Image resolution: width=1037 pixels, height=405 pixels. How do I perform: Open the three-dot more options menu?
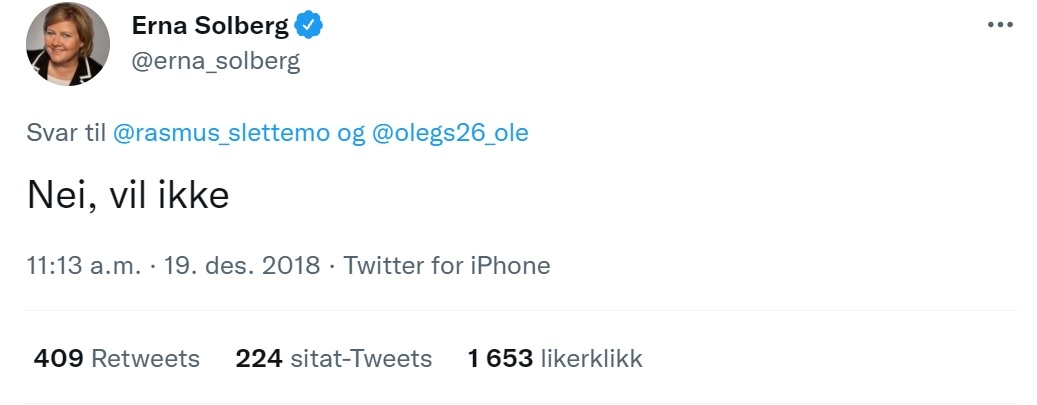tap(1000, 25)
